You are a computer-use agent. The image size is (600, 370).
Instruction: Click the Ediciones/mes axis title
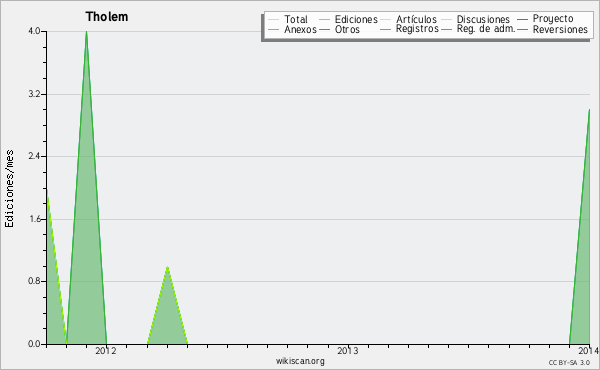click(9, 189)
